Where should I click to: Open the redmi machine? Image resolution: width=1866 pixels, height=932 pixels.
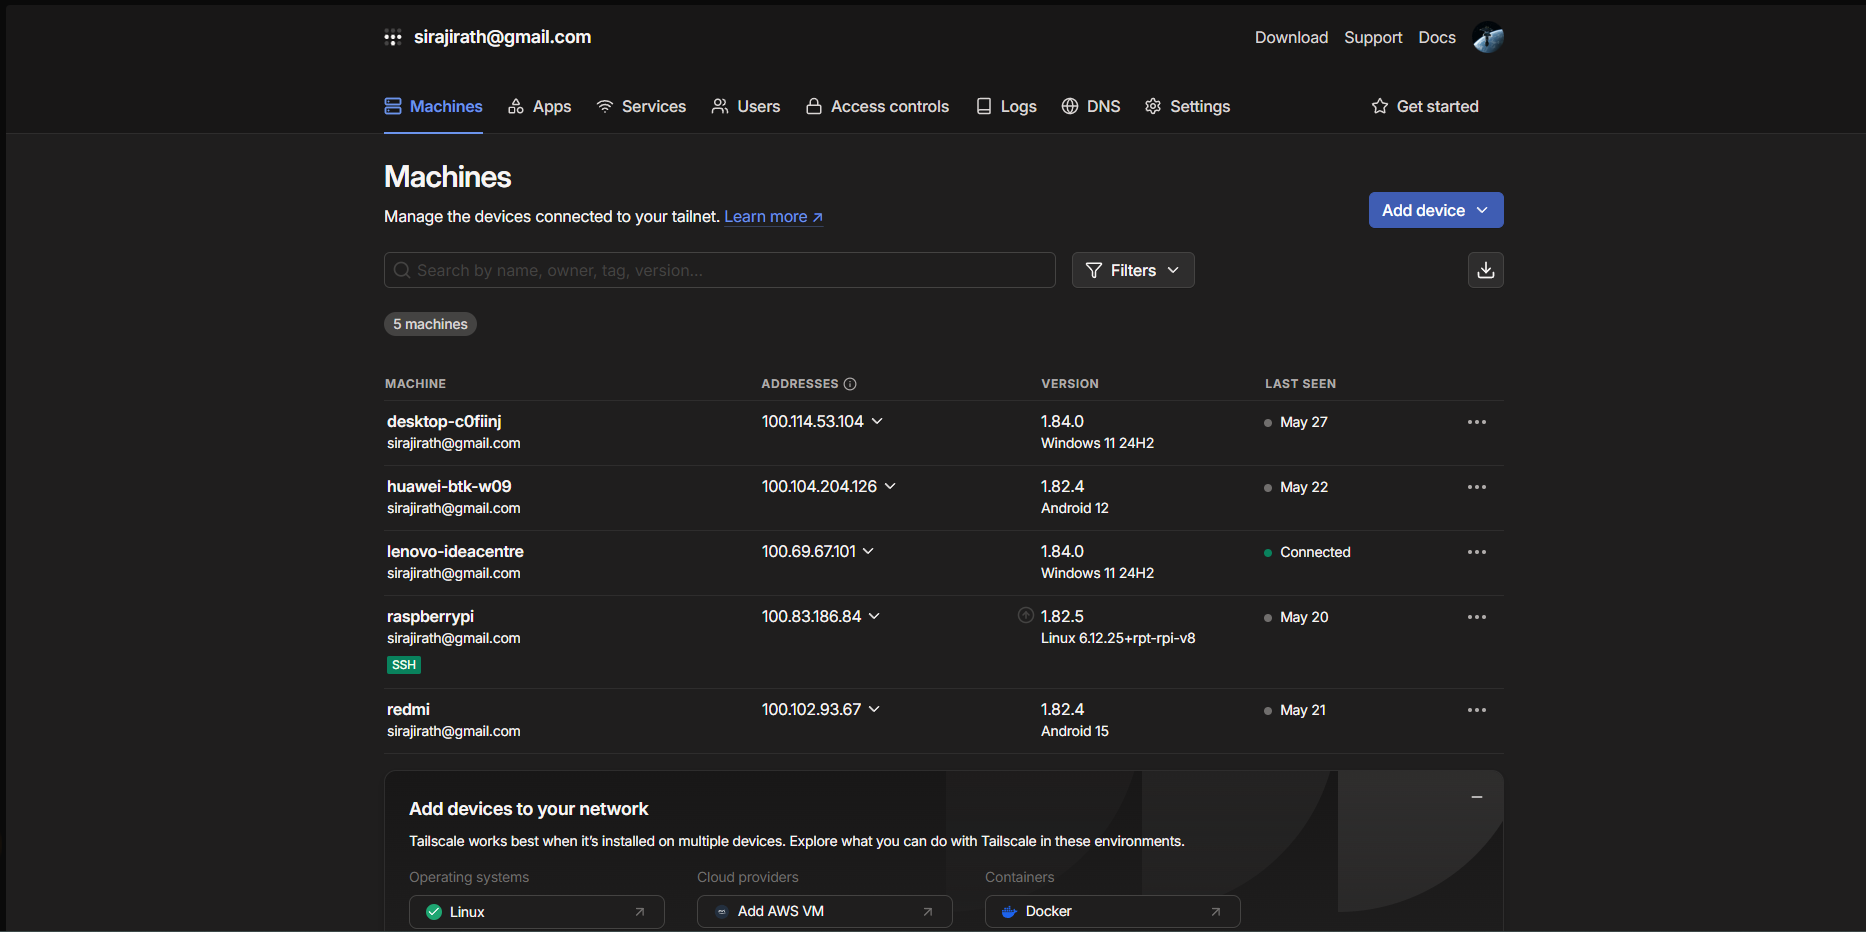[x=408, y=710]
